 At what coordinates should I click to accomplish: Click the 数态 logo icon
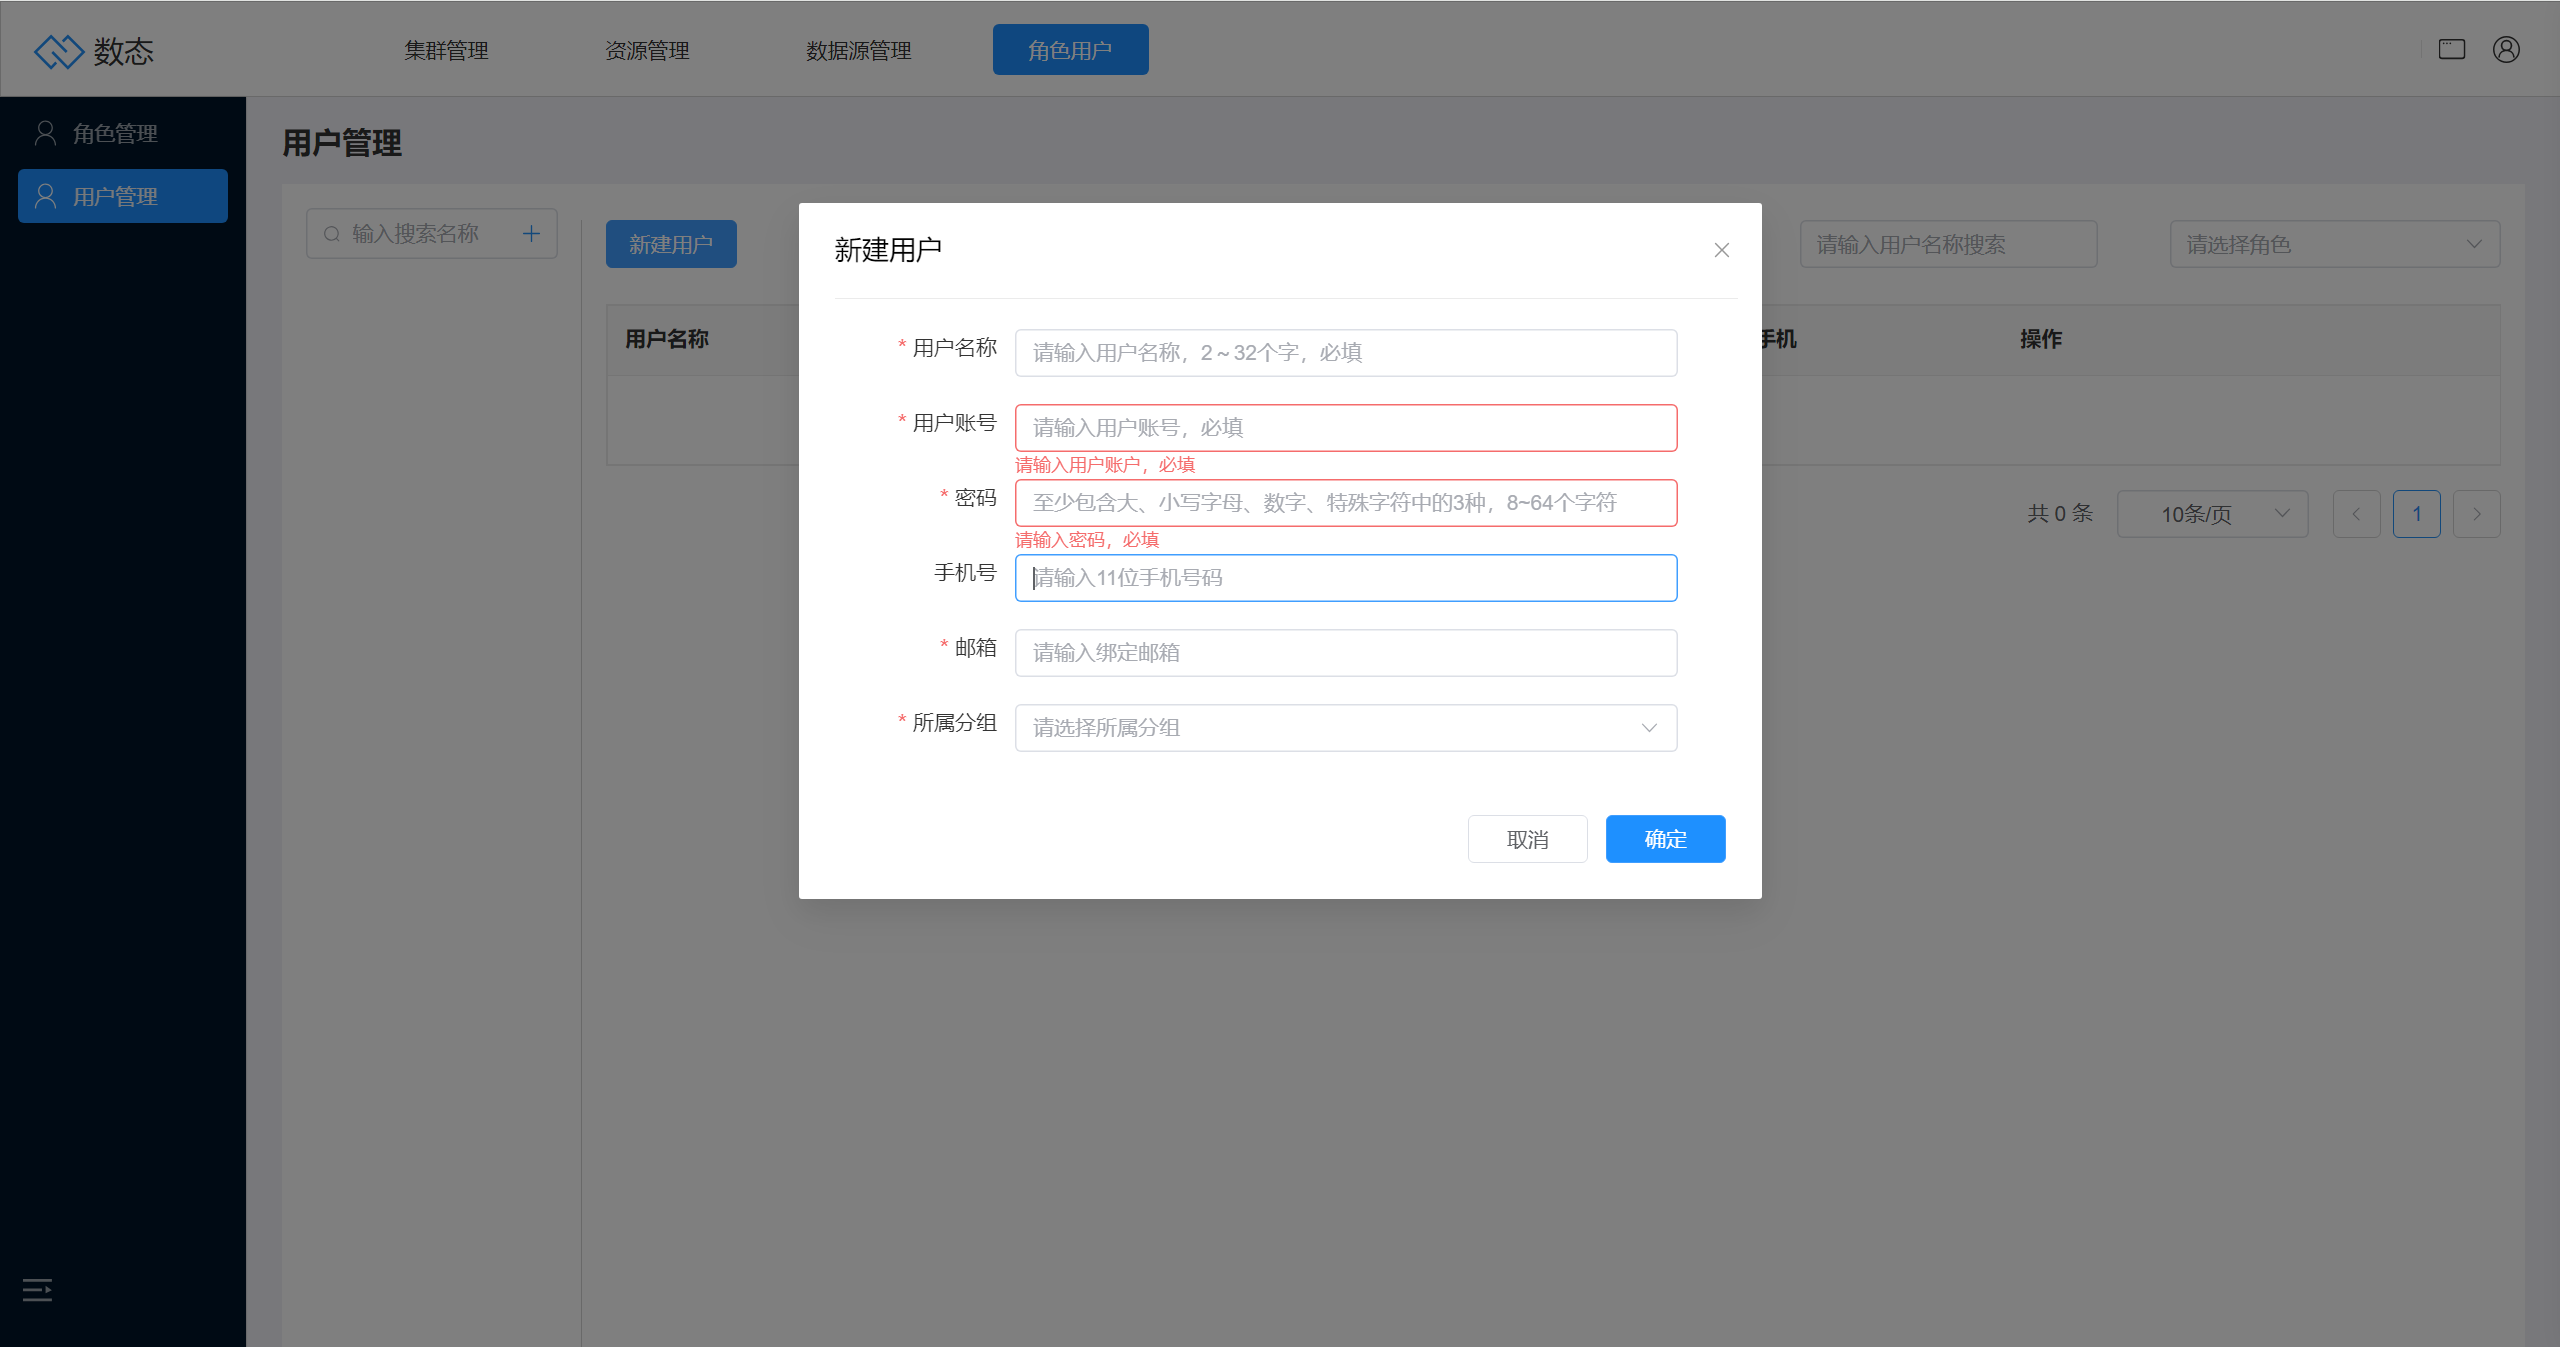tap(58, 51)
